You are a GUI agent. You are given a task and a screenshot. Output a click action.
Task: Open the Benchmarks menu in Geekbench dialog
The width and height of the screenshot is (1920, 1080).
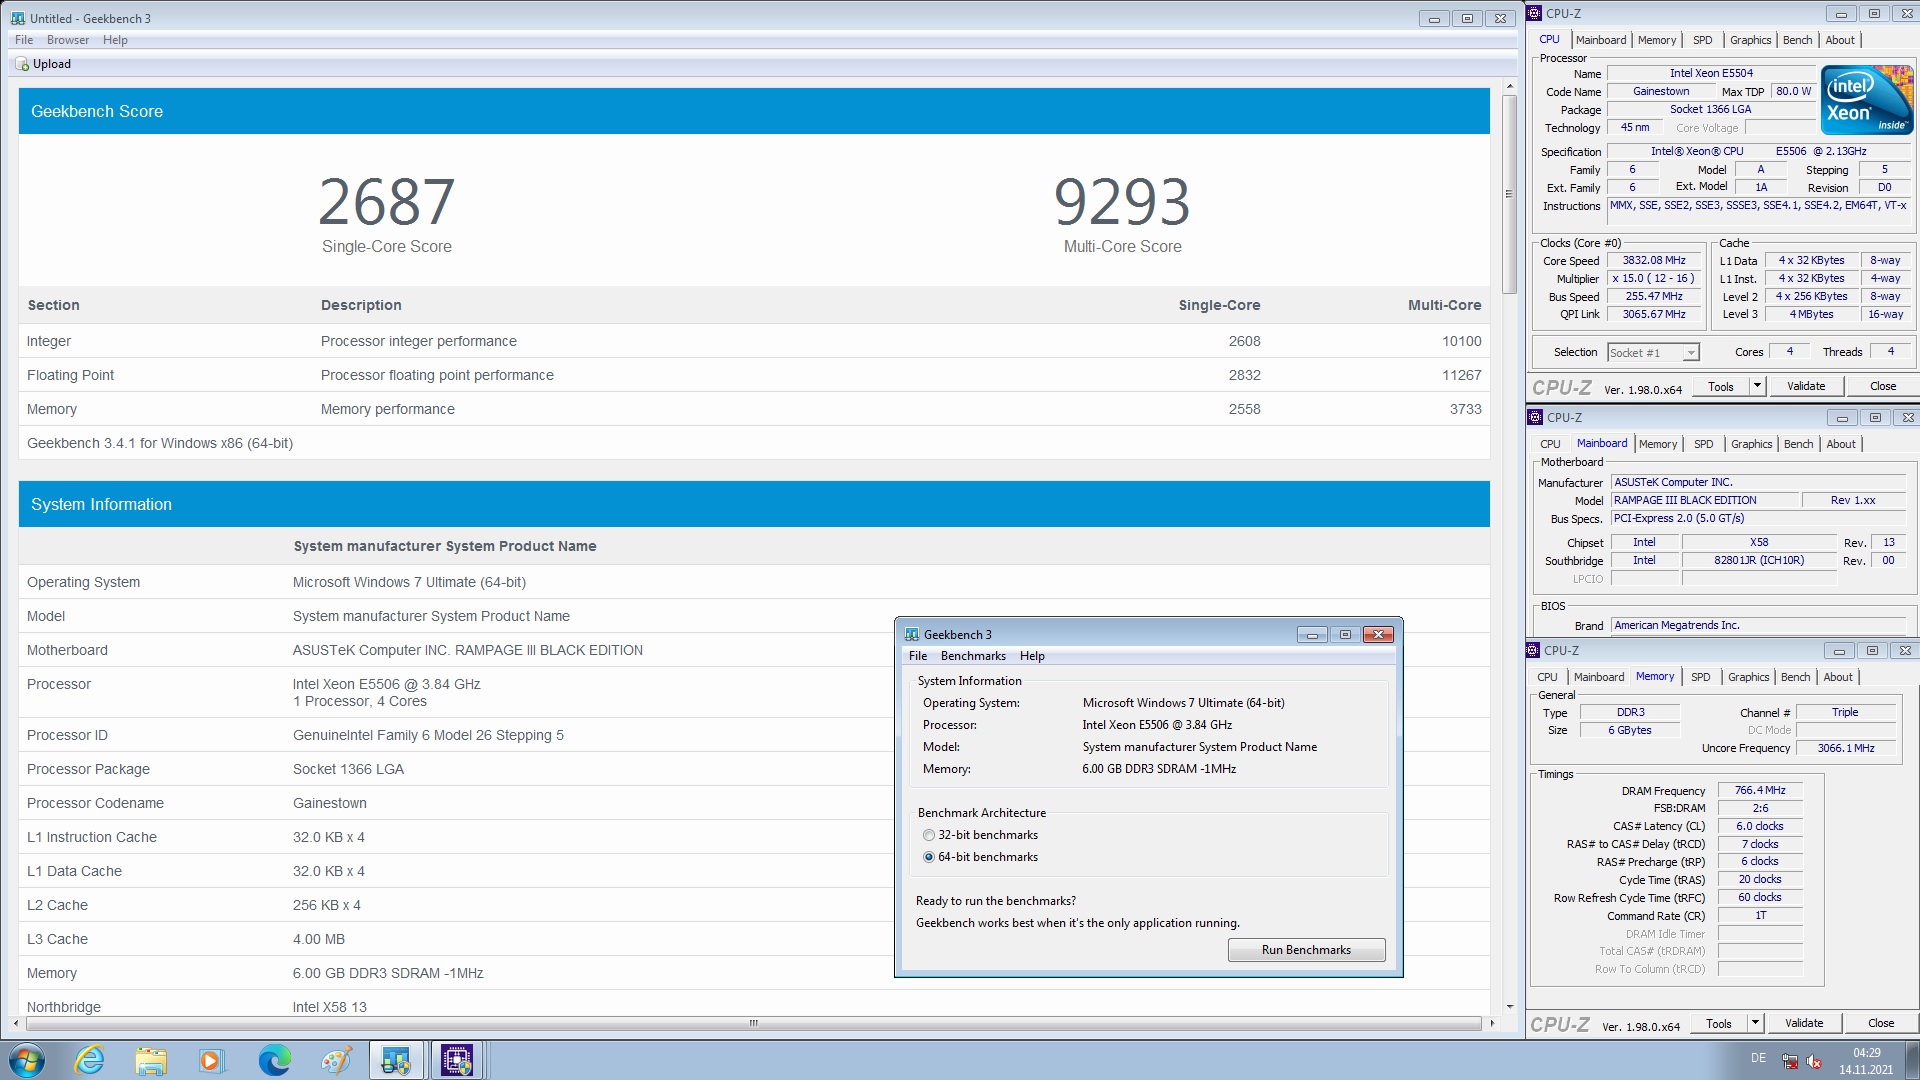[973, 656]
